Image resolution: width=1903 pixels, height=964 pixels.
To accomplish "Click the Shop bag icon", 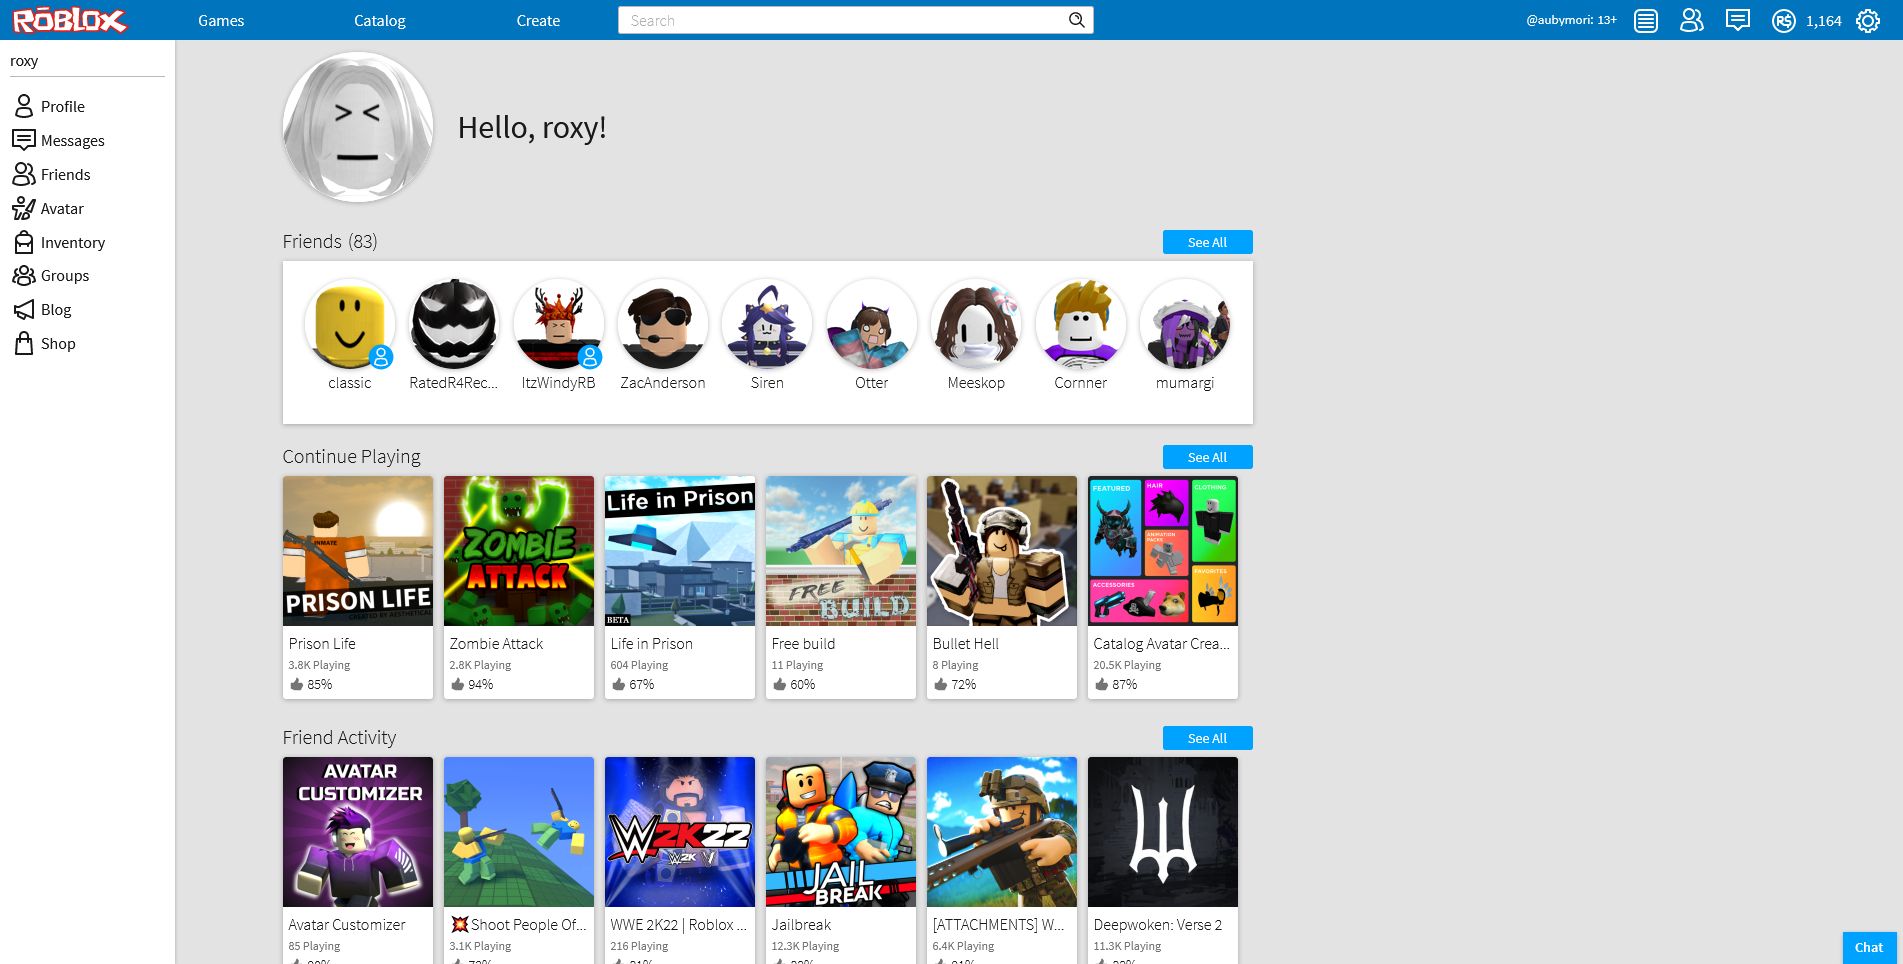I will (24, 343).
